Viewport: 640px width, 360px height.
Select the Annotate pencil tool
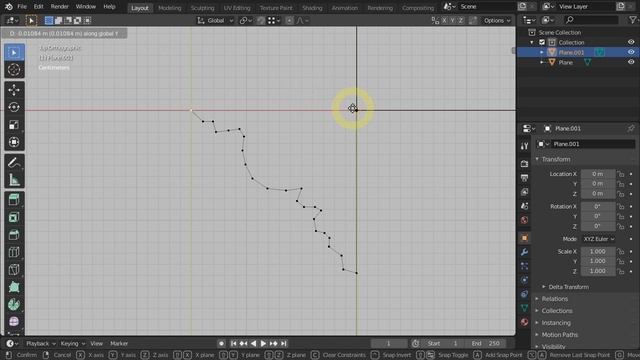pyautogui.click(x=14, y=162)
